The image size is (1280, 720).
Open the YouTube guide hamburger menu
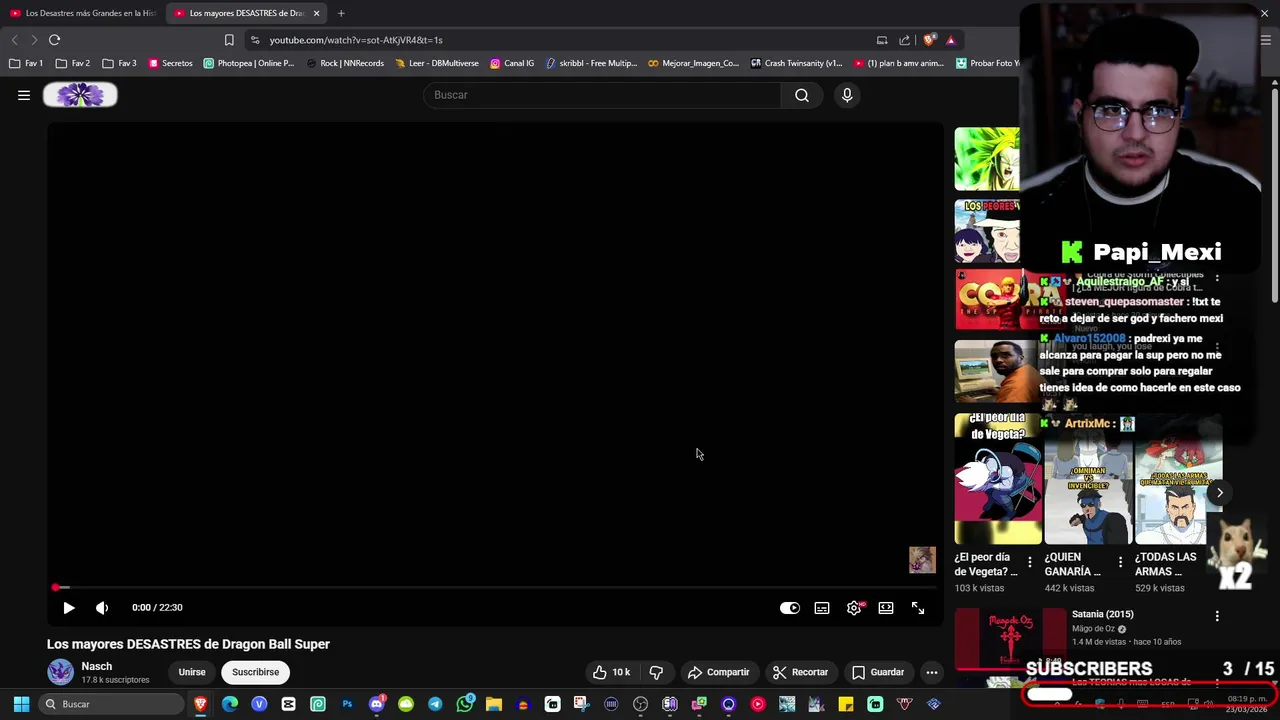(24, 95)
